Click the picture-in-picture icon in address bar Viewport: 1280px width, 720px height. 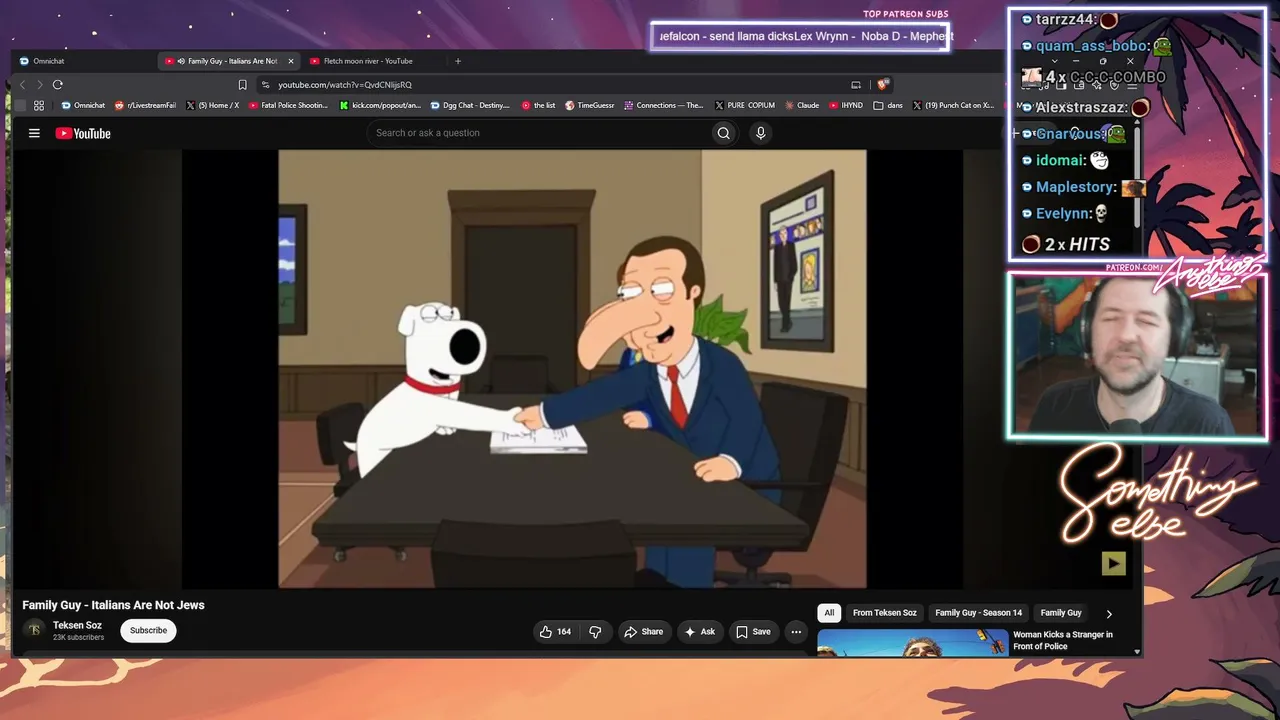tap(855, 85)
